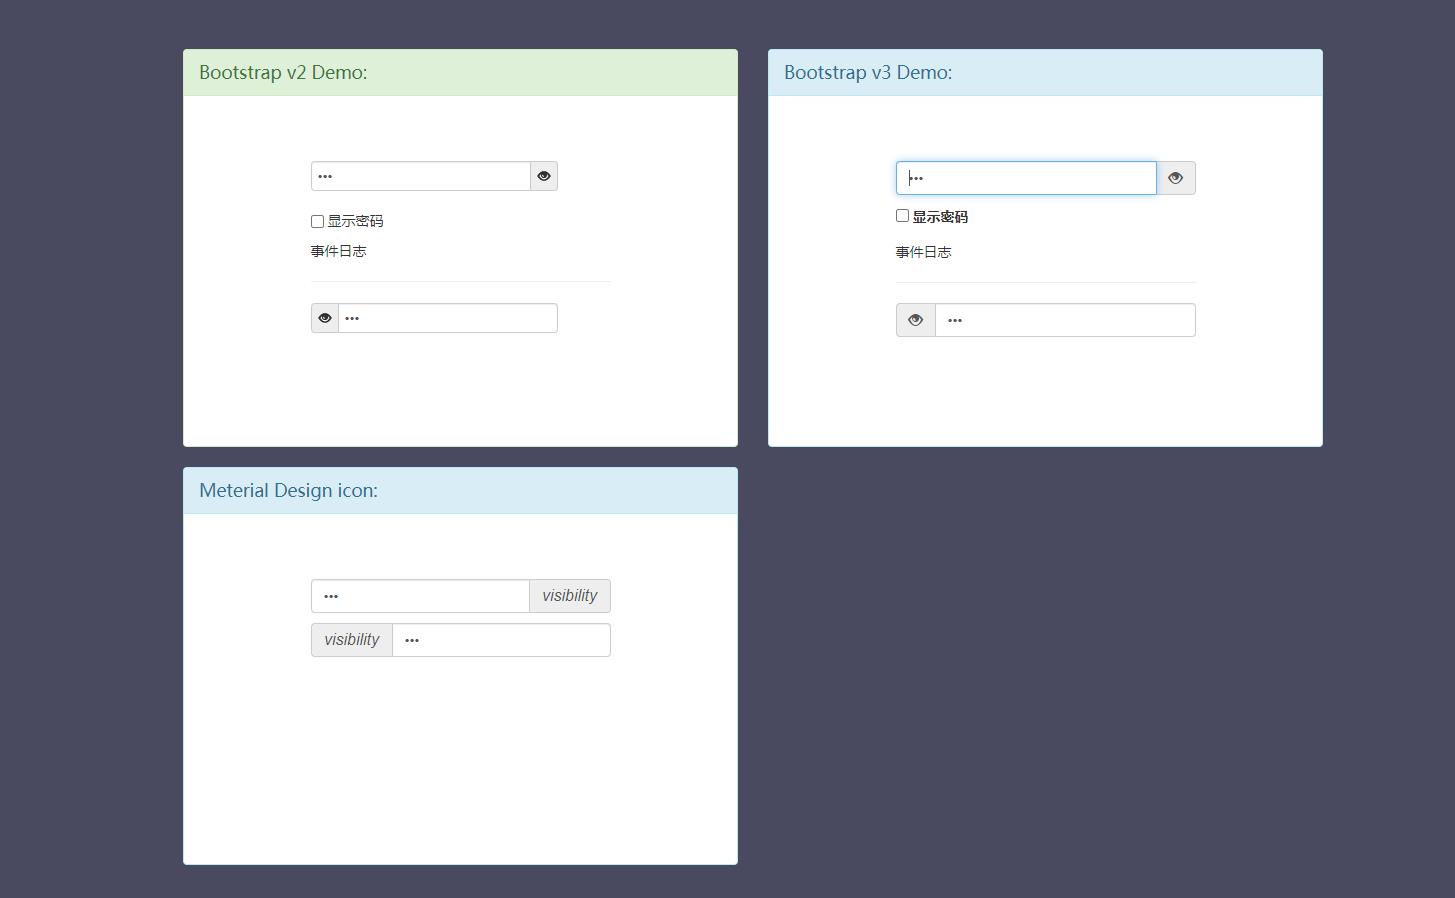Click the visibility button left of Material password field

coord(352,640)
